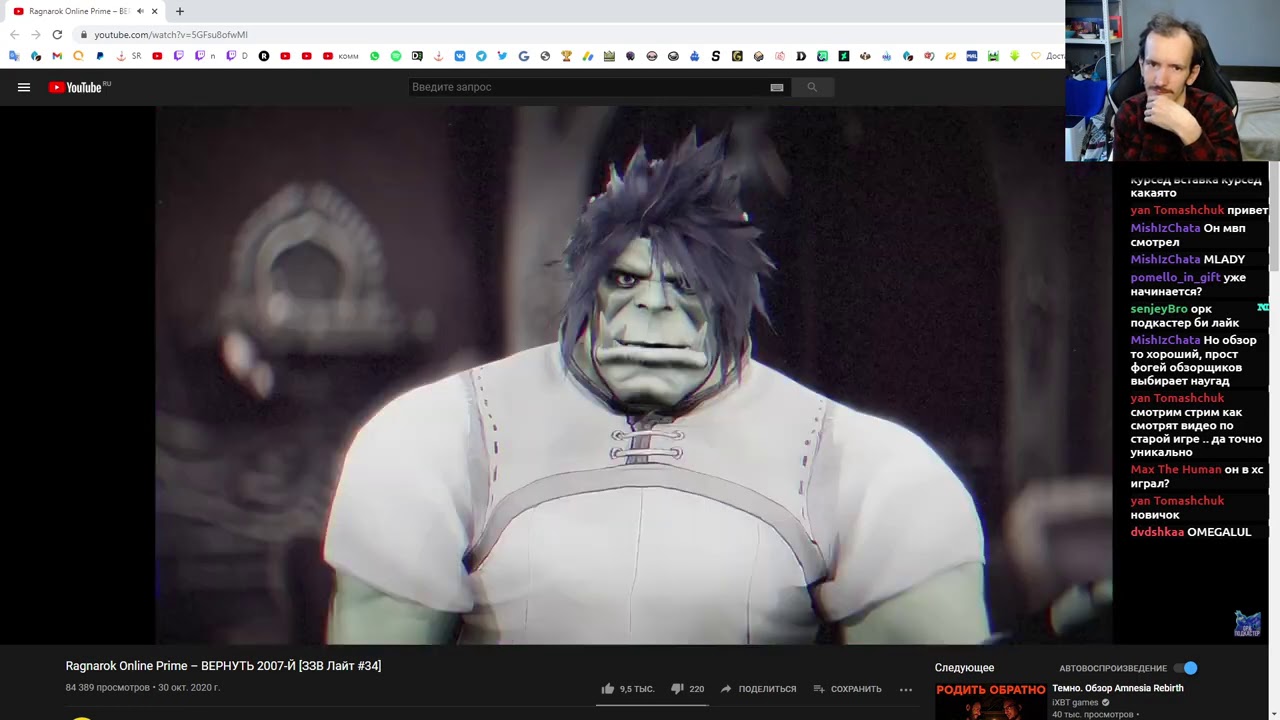
Task: Go back with the browser back arrow
Action: tap(14, 34)
